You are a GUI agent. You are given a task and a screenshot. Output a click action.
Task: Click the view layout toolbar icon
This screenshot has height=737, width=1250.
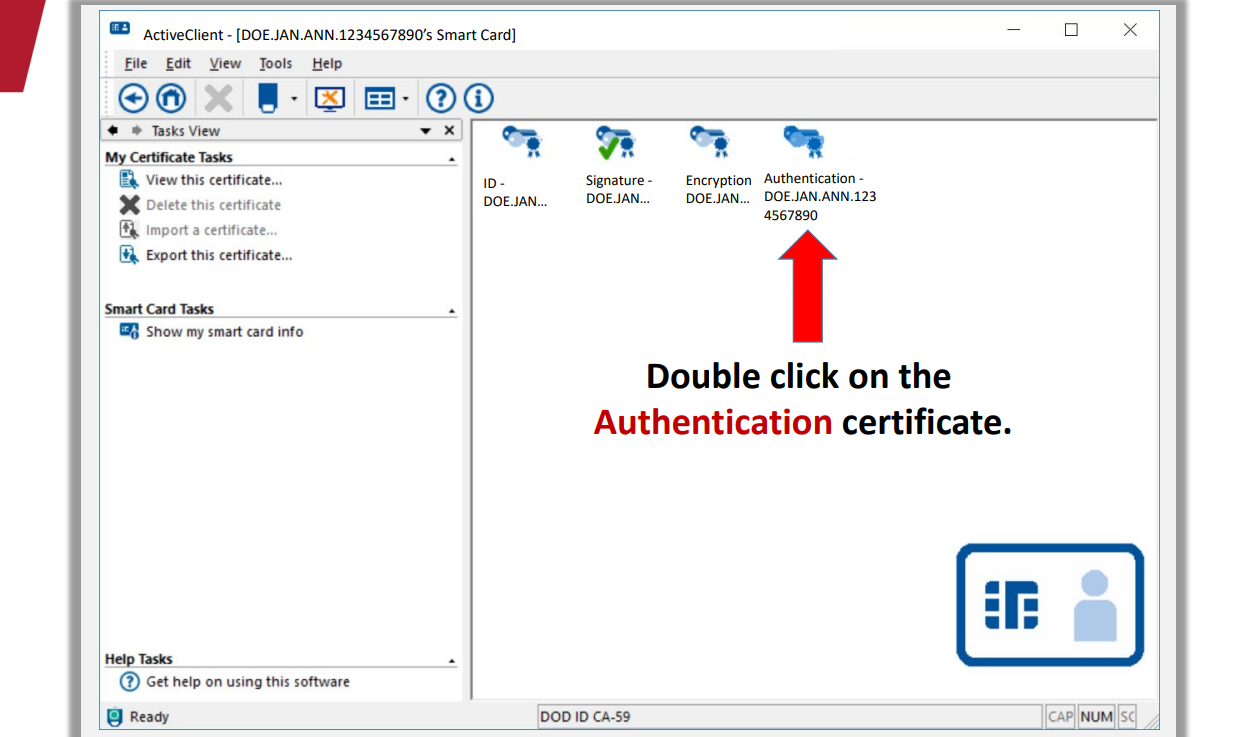(x=380, y=98)
